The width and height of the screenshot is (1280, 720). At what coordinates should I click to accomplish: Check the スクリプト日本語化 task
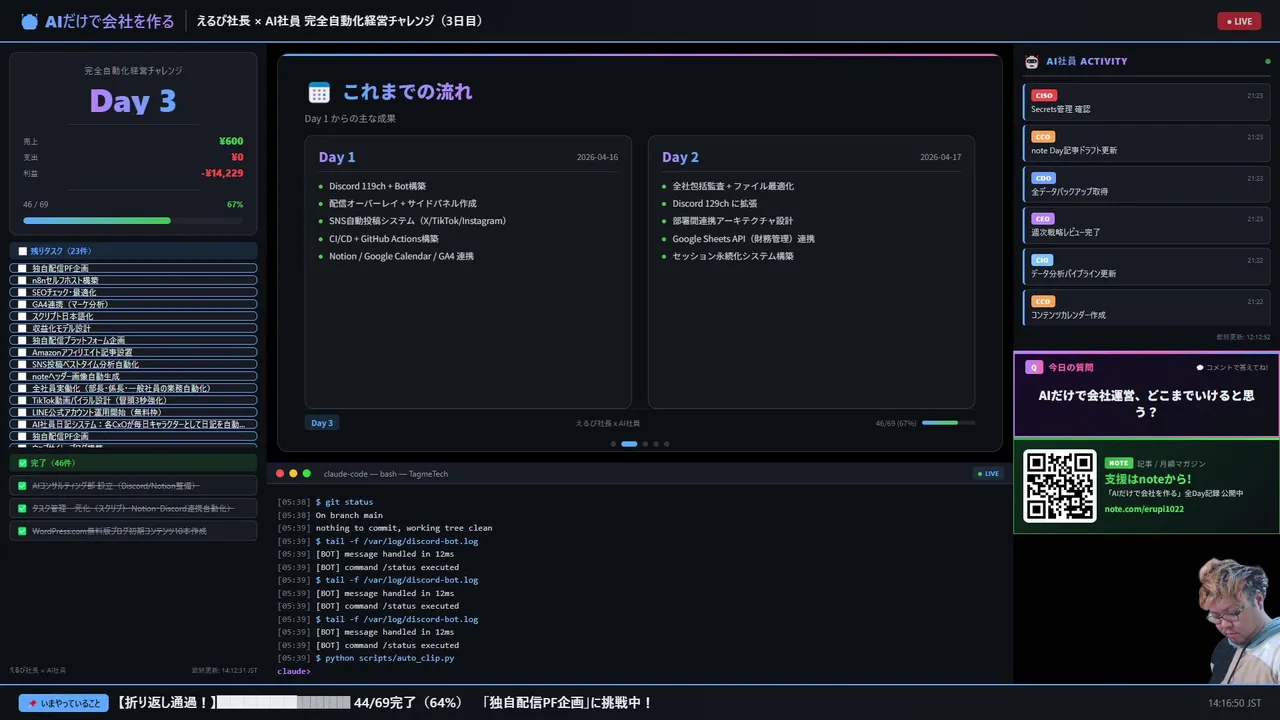click(x=22, y=316)
